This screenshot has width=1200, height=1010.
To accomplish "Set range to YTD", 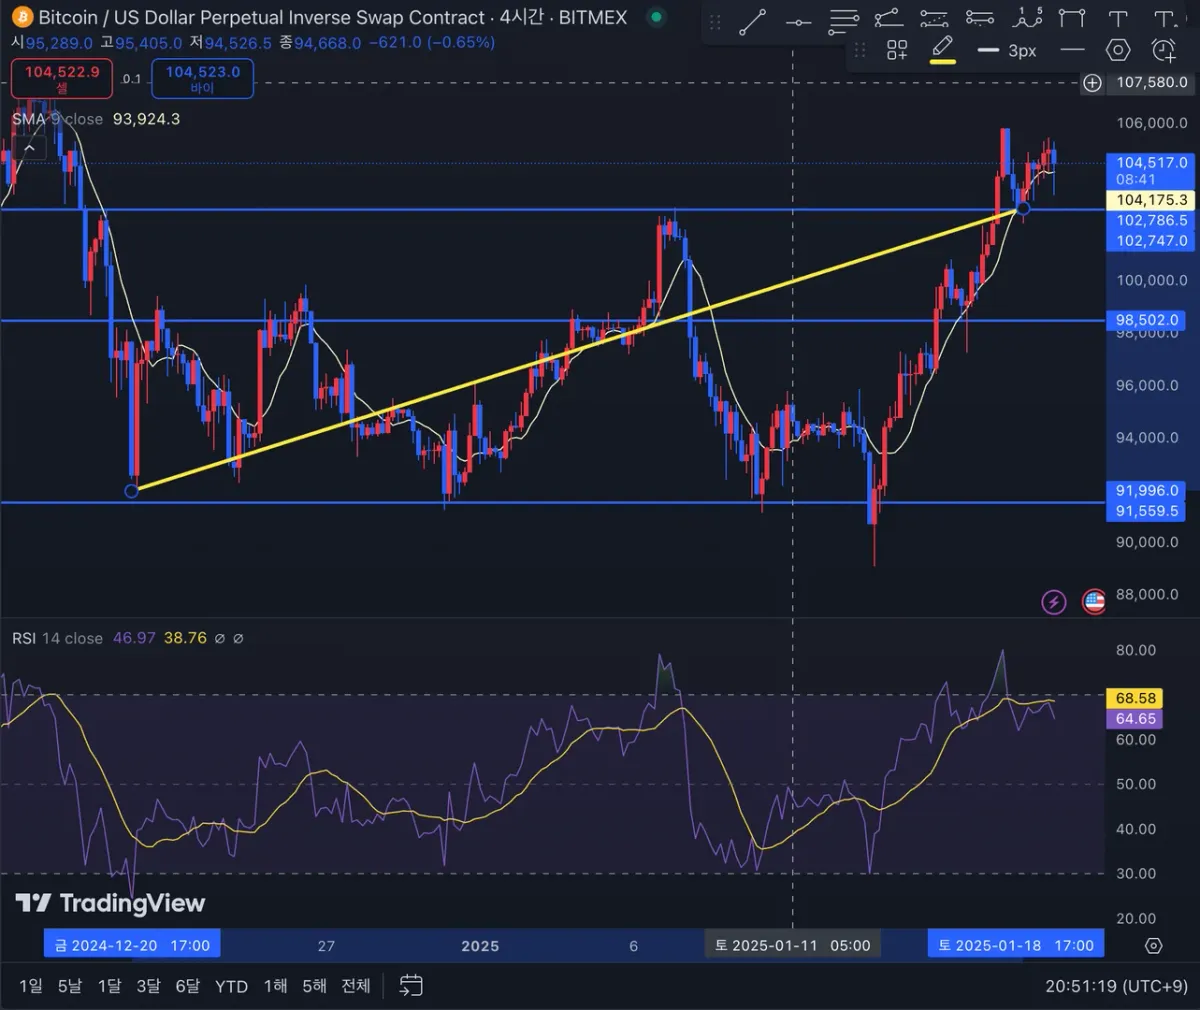I will [231, 986].
